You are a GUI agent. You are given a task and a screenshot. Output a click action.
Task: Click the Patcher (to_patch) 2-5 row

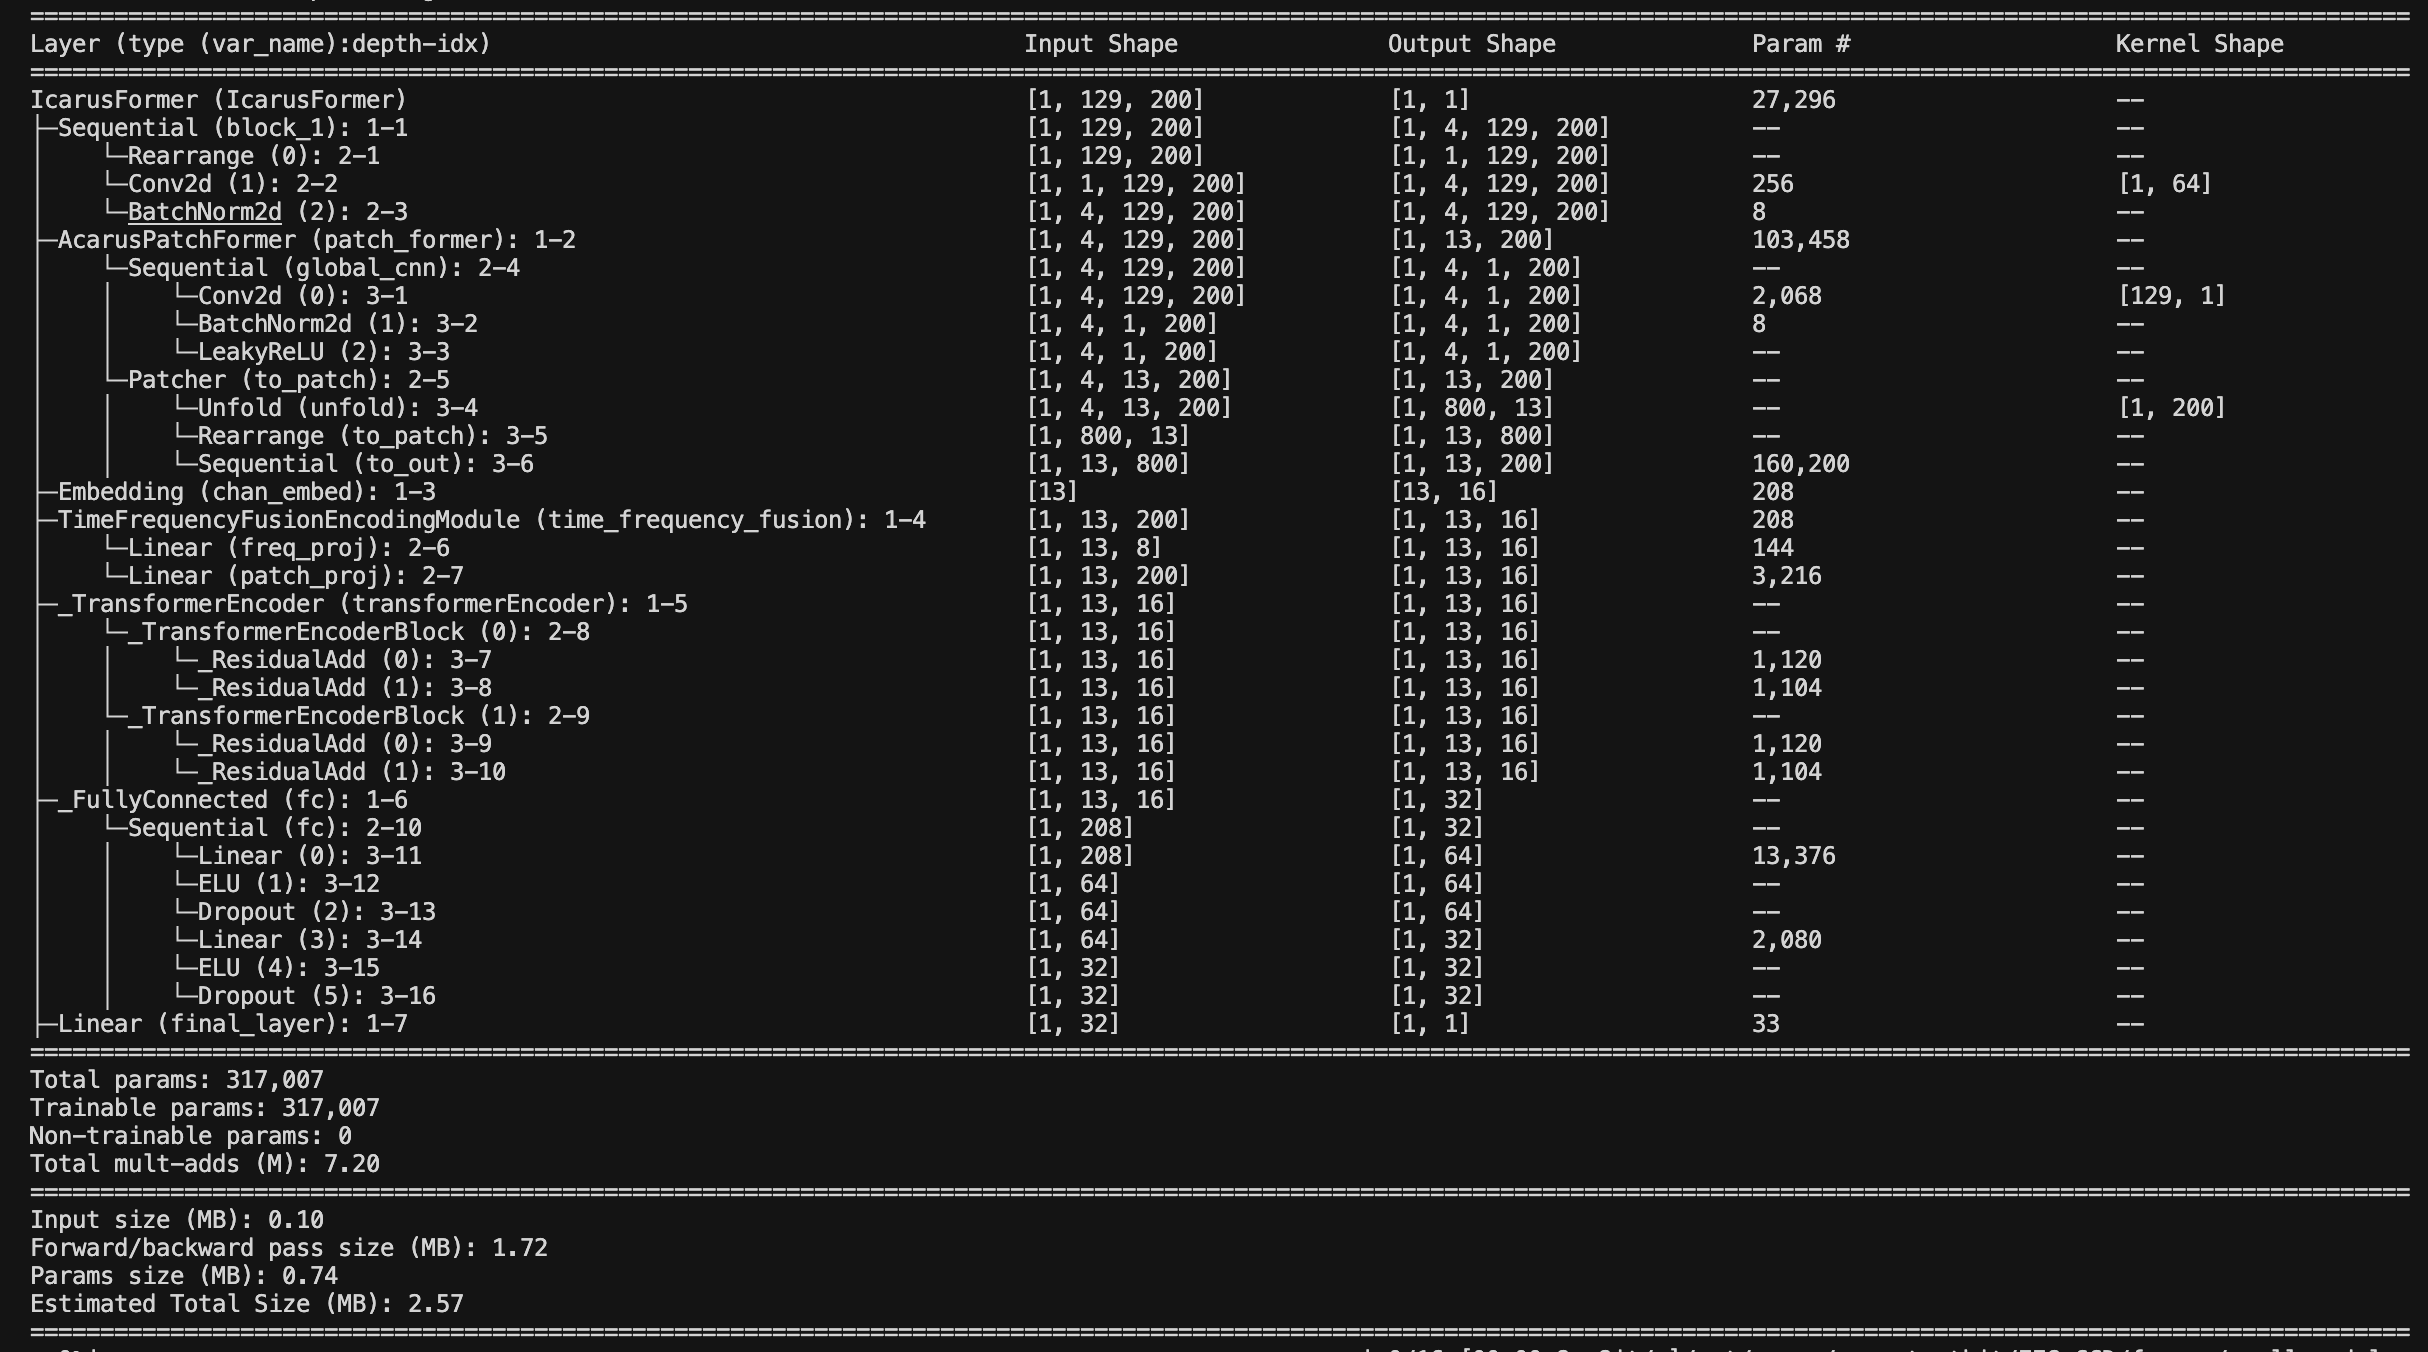click(288, 380)
